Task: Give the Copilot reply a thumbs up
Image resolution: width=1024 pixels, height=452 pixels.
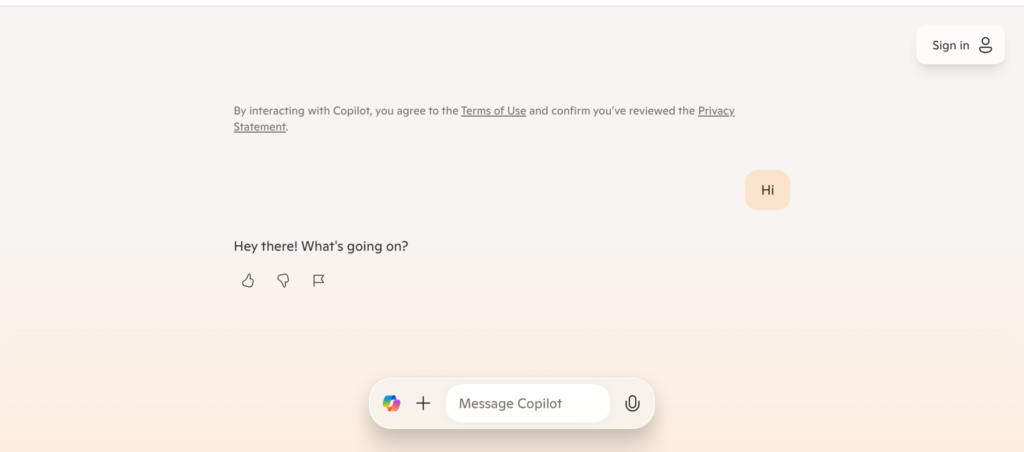Action: pos(248,281)
